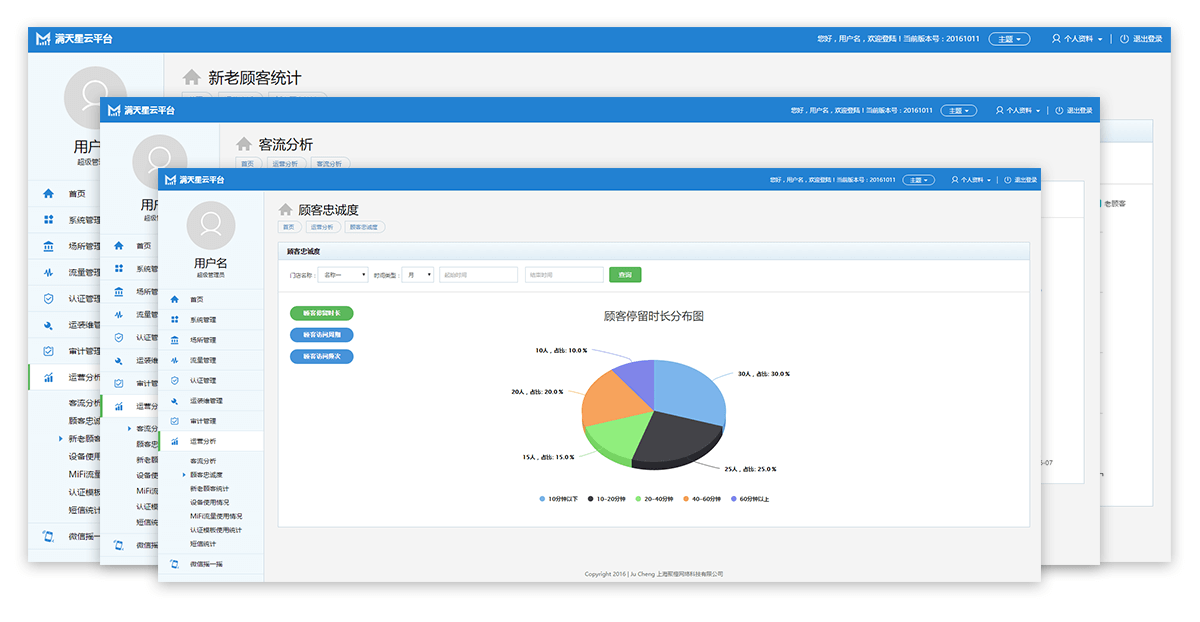
Task: Click the 场所管理 building icon
Action: [175, 340]
